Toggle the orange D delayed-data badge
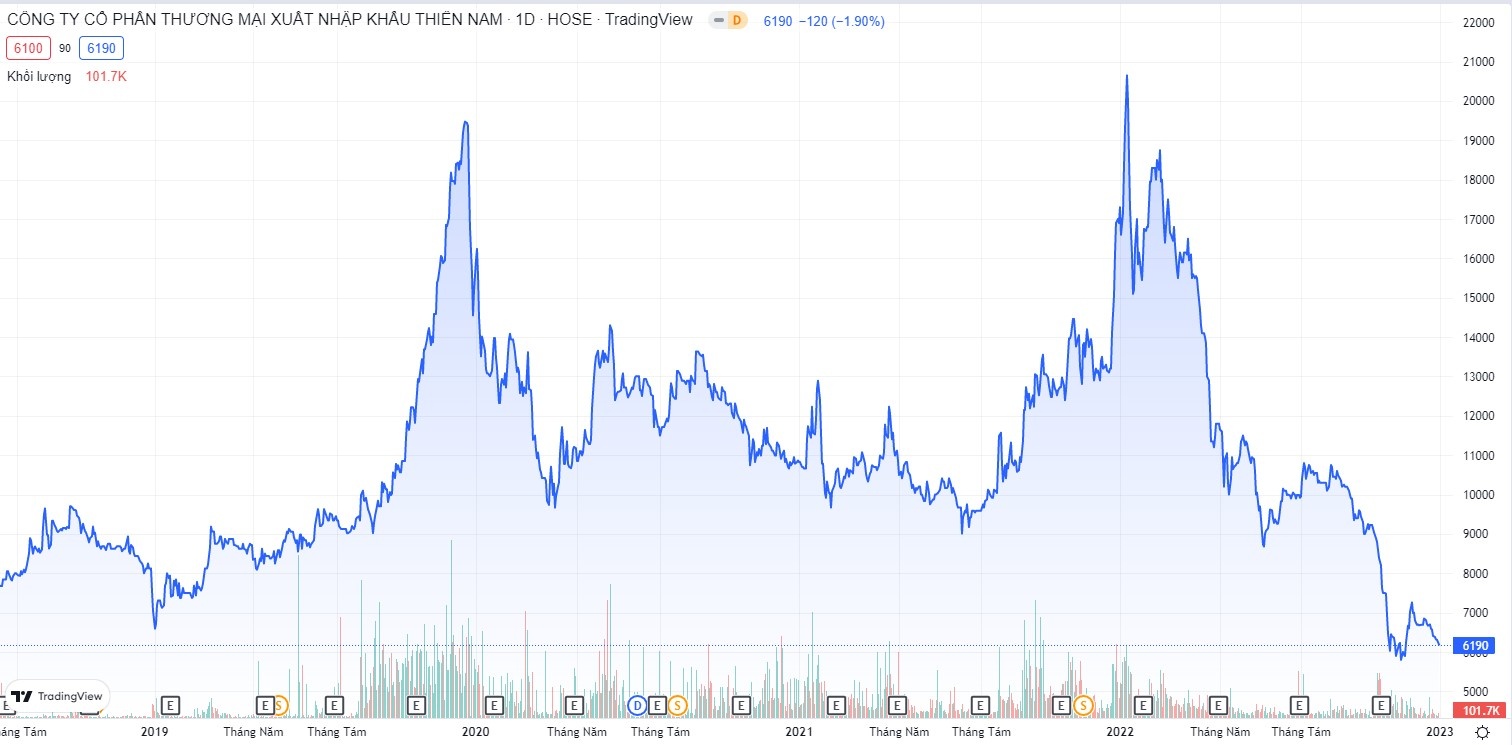 [x=729, y=20]
